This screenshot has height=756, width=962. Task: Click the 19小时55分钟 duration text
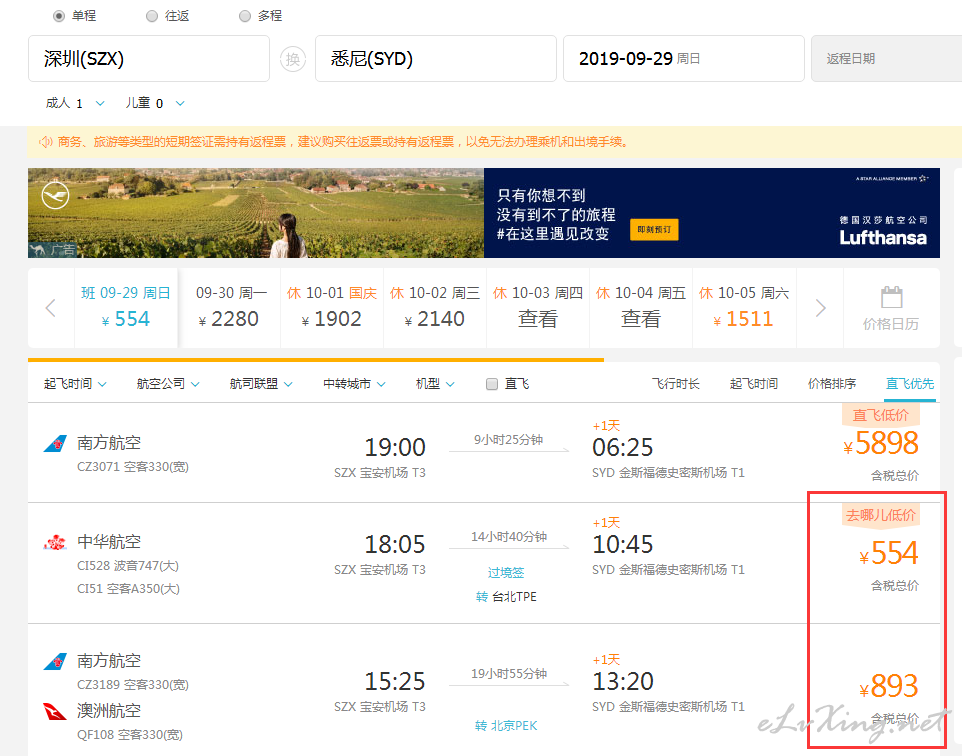coord(509,674)
